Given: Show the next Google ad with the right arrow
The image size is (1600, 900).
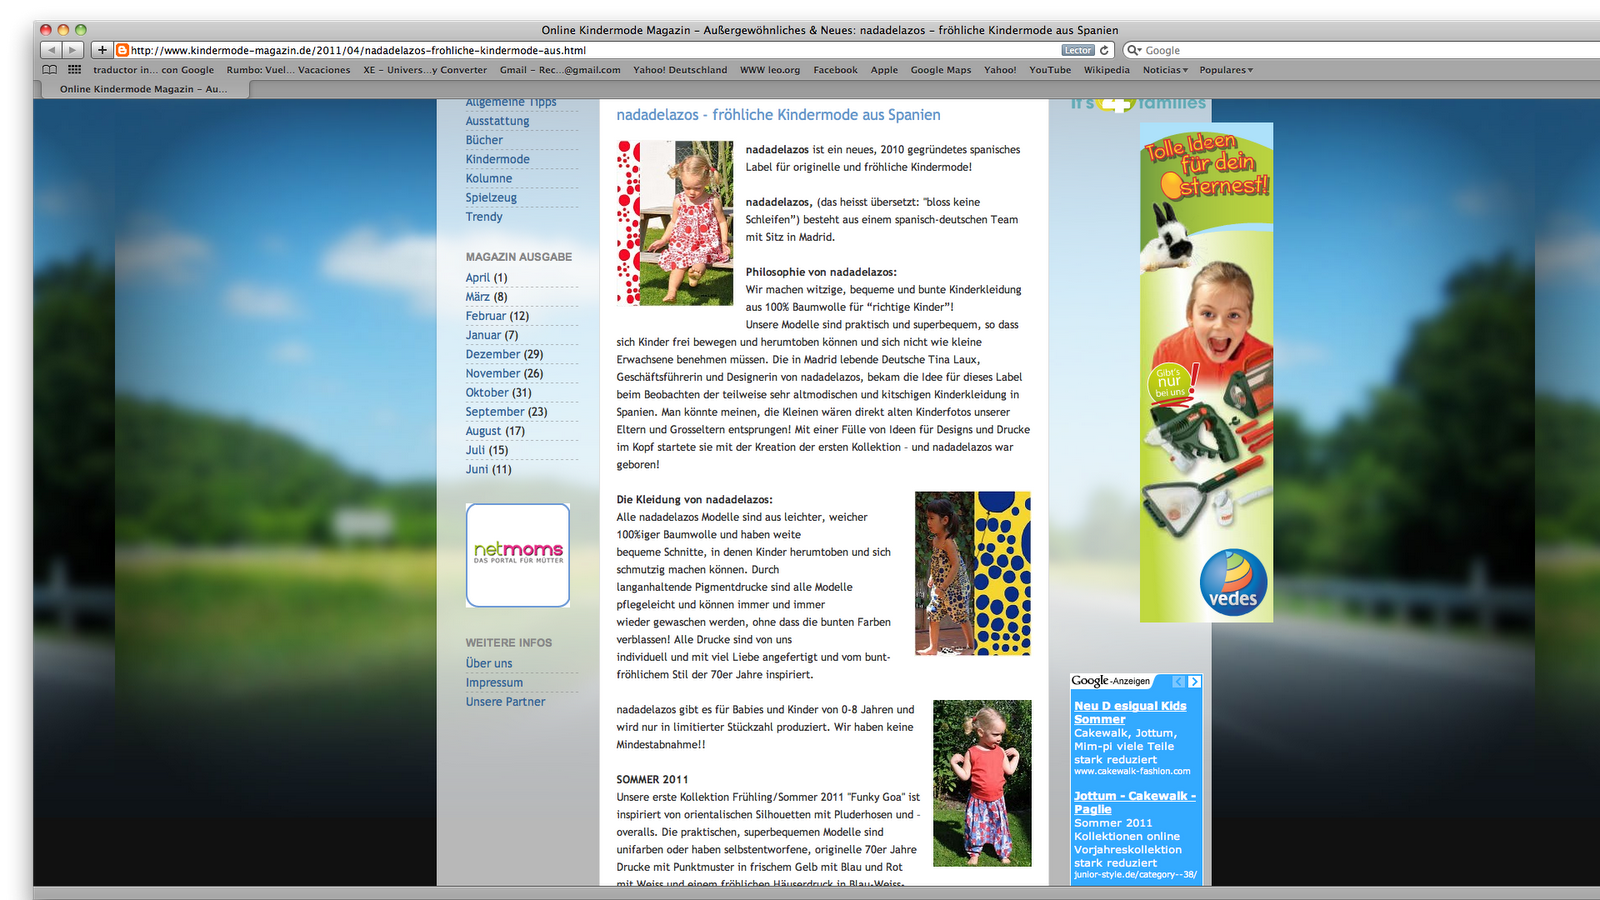Looking at the screenshot, I should (x=1194, y=682).
